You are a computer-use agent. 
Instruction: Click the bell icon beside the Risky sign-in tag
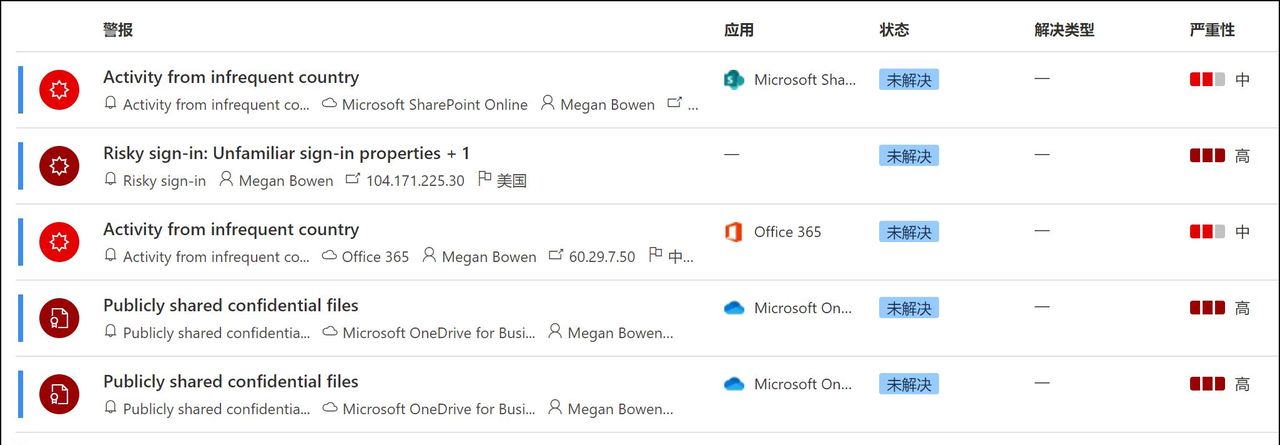[x=111, y=180]
